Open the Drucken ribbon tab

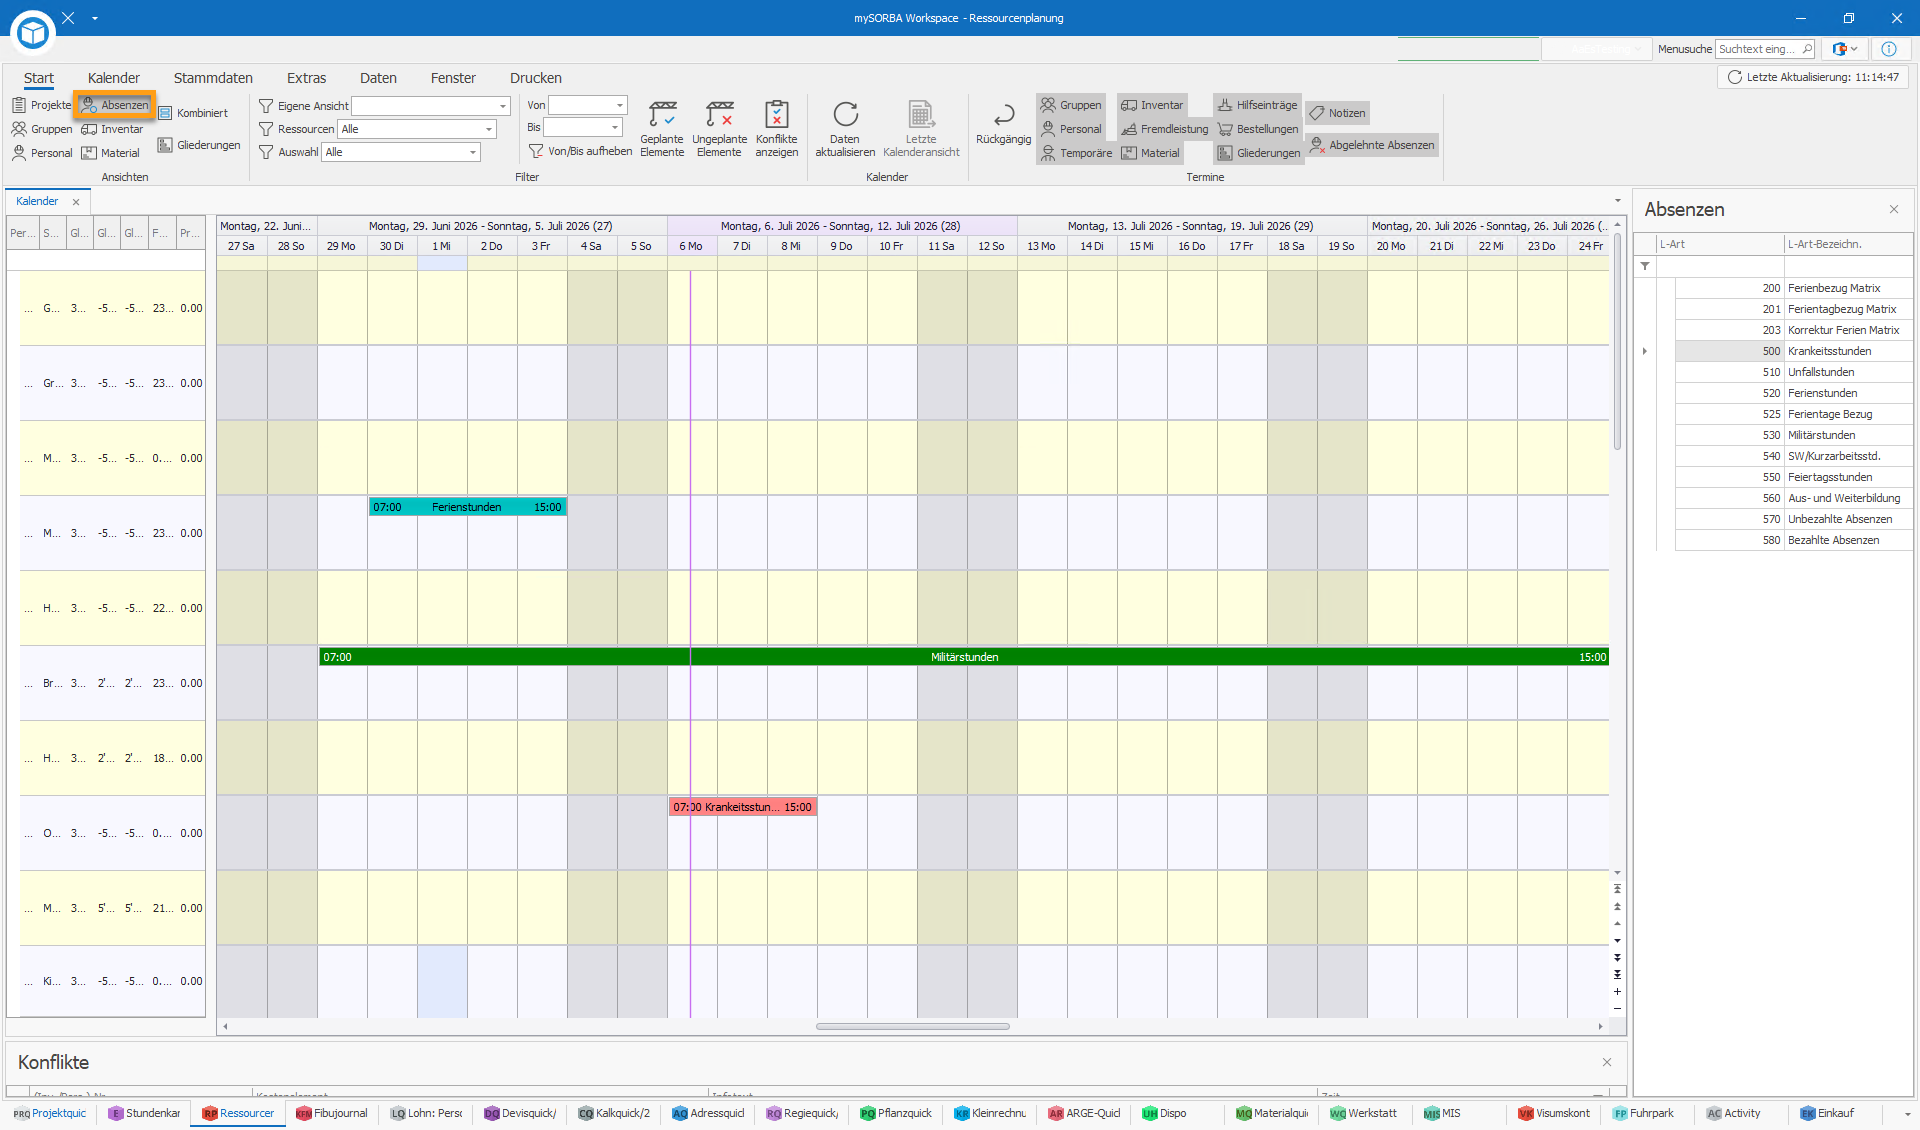click(536, 78)
